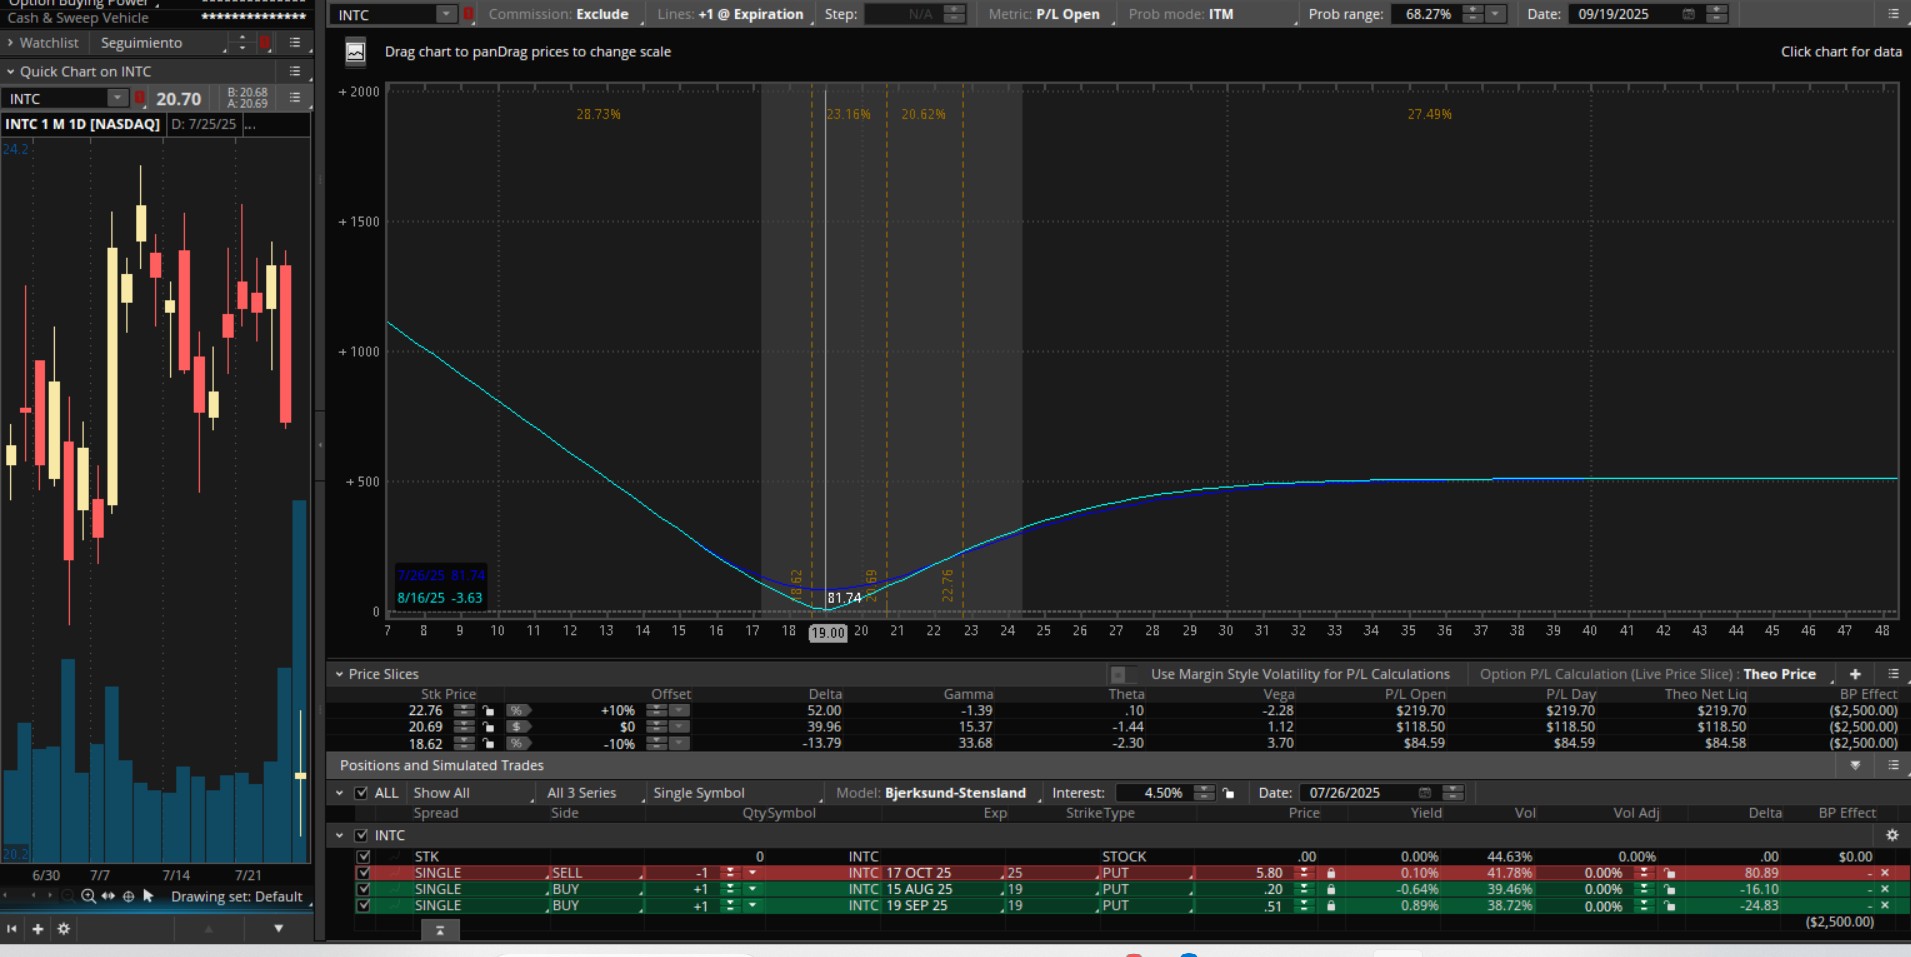Image resolution: width=1911 pixels, height=957 pixels.
Task: Remove the 17 OCT 25 put simulated trade
Action: (x=1885, y=873)
